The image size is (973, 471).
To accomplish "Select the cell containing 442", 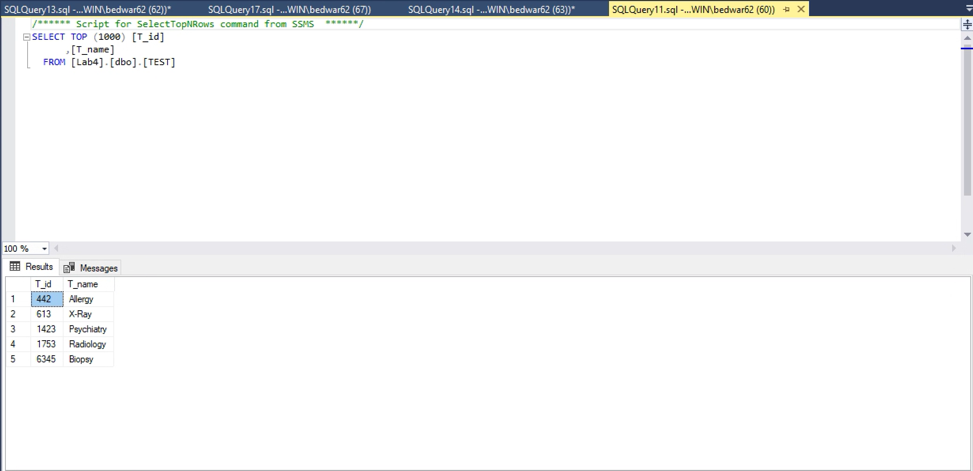I will click(x=47, y=299).
